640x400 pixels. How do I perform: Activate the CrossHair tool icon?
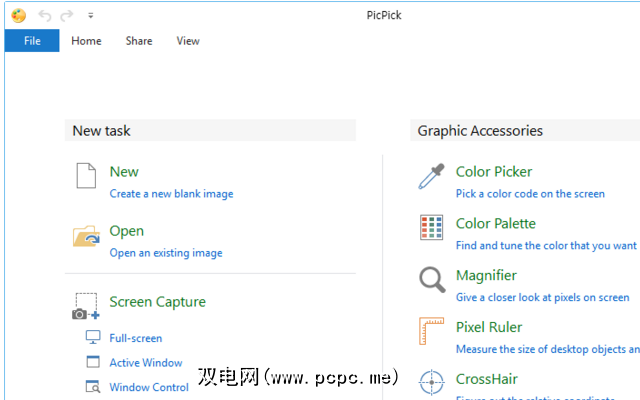[x=431, y=382]
